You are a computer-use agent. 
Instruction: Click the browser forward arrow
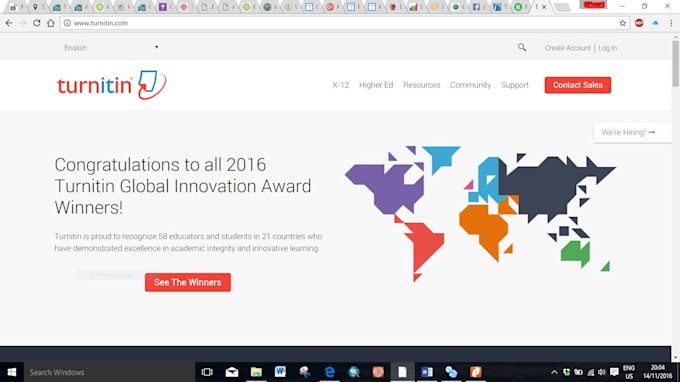pos(23,23)
